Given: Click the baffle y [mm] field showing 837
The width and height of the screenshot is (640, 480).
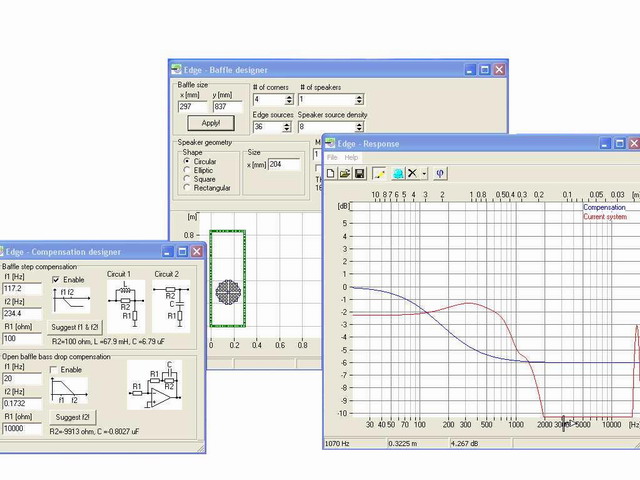Looking at the screenshot, I should [x=228, y=107].
